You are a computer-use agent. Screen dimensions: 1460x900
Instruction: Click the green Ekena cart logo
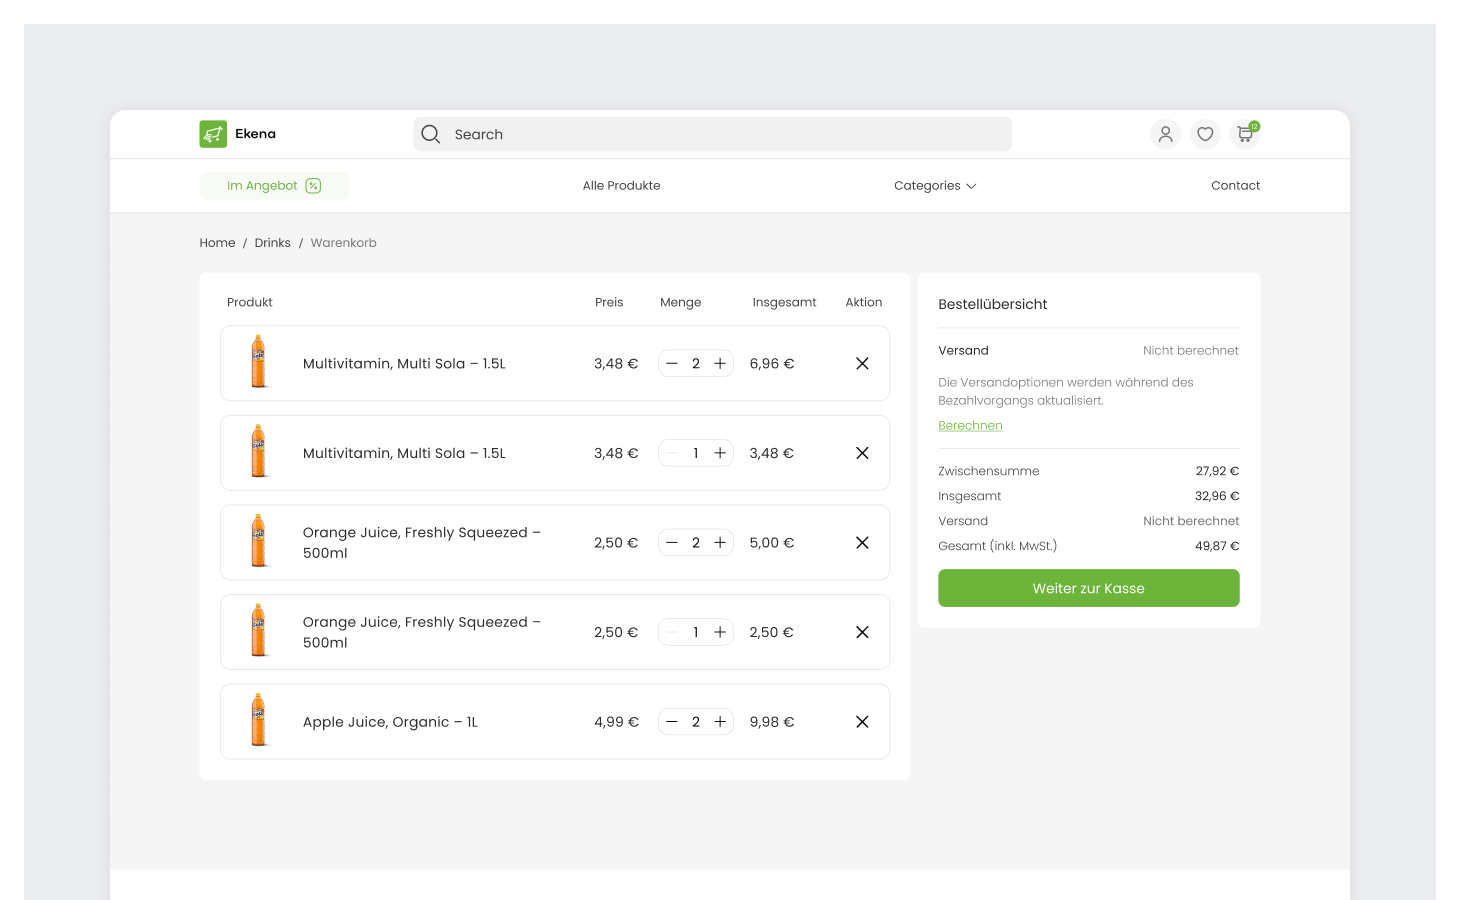(x=212, y=133)
